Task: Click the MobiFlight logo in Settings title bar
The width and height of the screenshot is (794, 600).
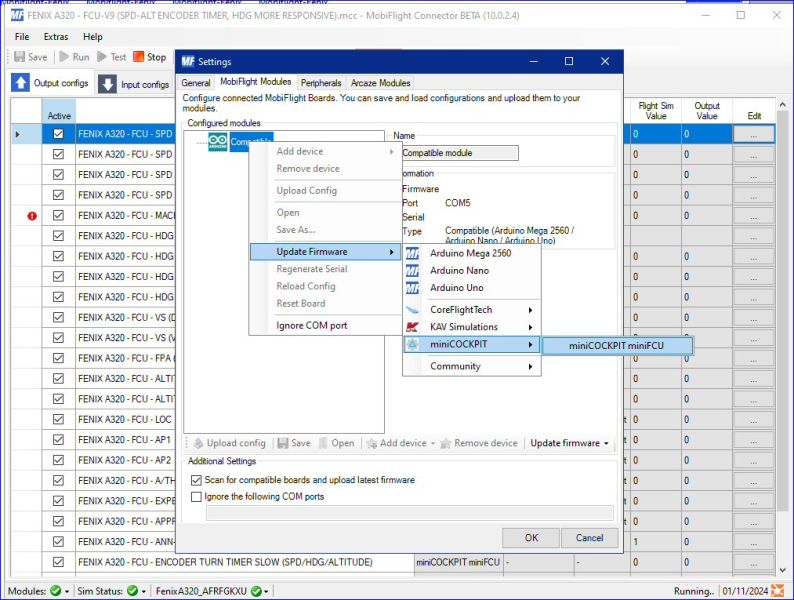Action: 188,61
